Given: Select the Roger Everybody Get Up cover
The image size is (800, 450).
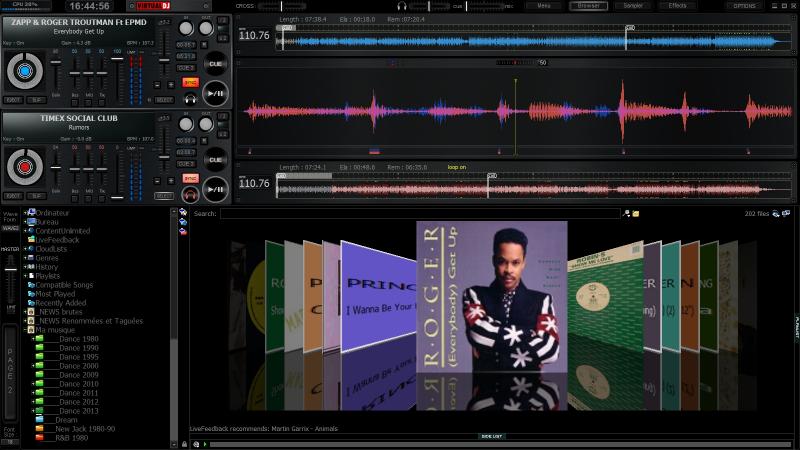Looking at the screenshot, I should [492, 296].
